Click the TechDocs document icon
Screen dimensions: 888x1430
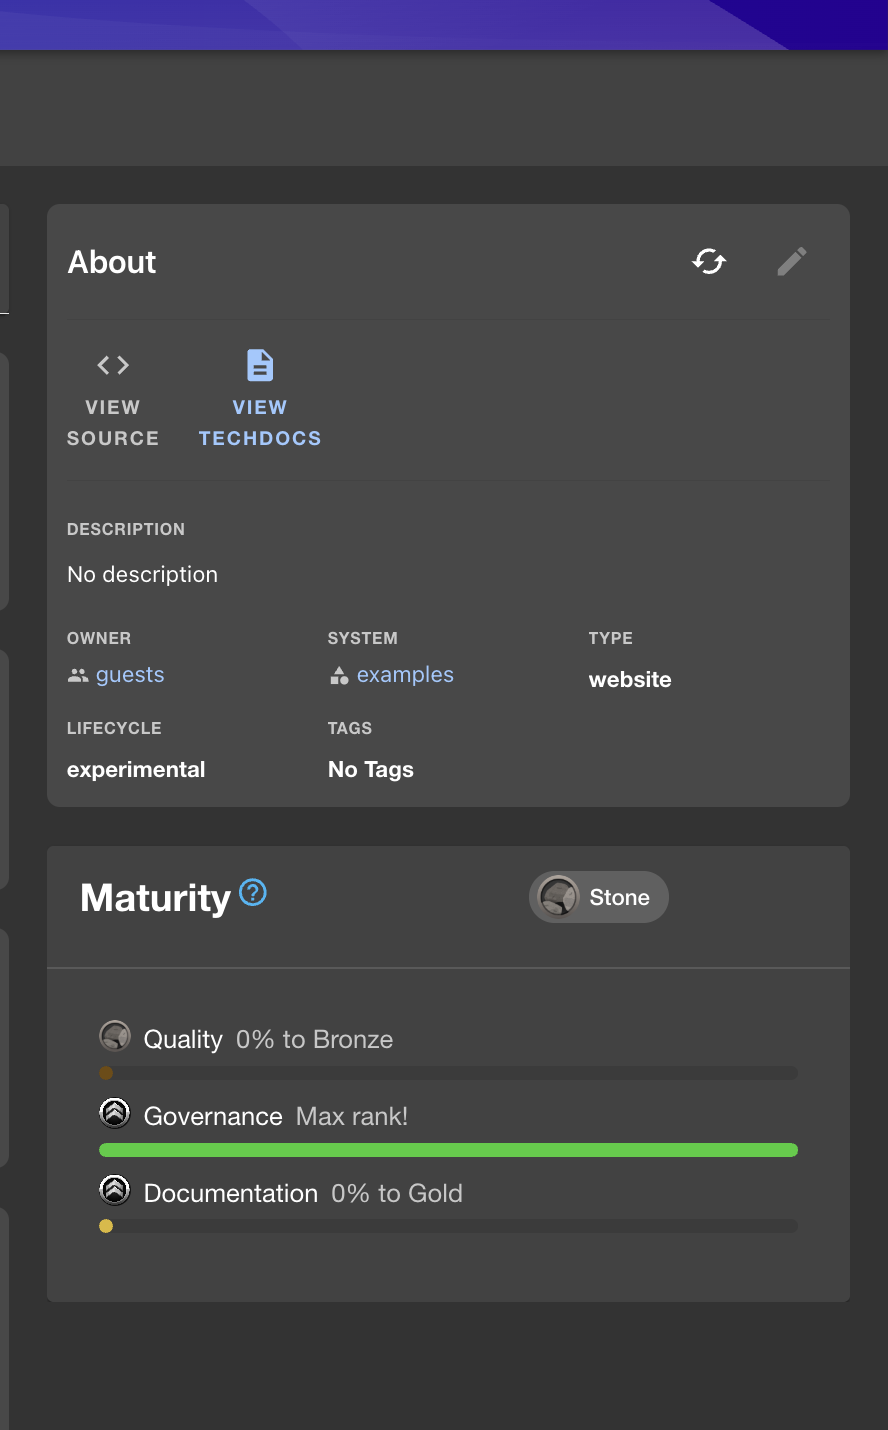[259, 365]
